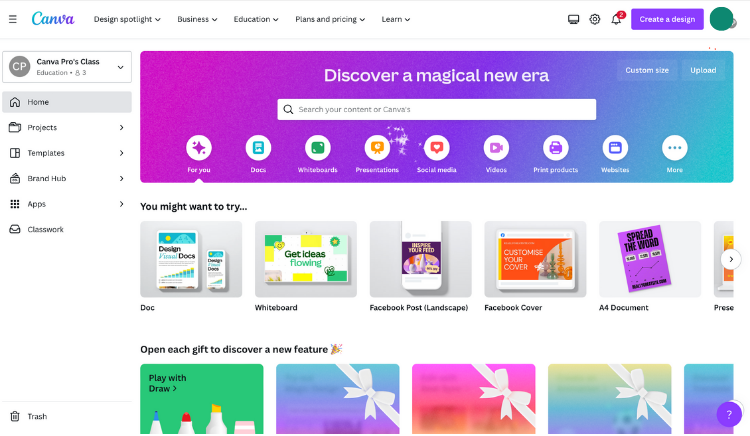750x436 pixels.
Task: Open the yellow-green gift card with ribbon
Action: [609, 399]
